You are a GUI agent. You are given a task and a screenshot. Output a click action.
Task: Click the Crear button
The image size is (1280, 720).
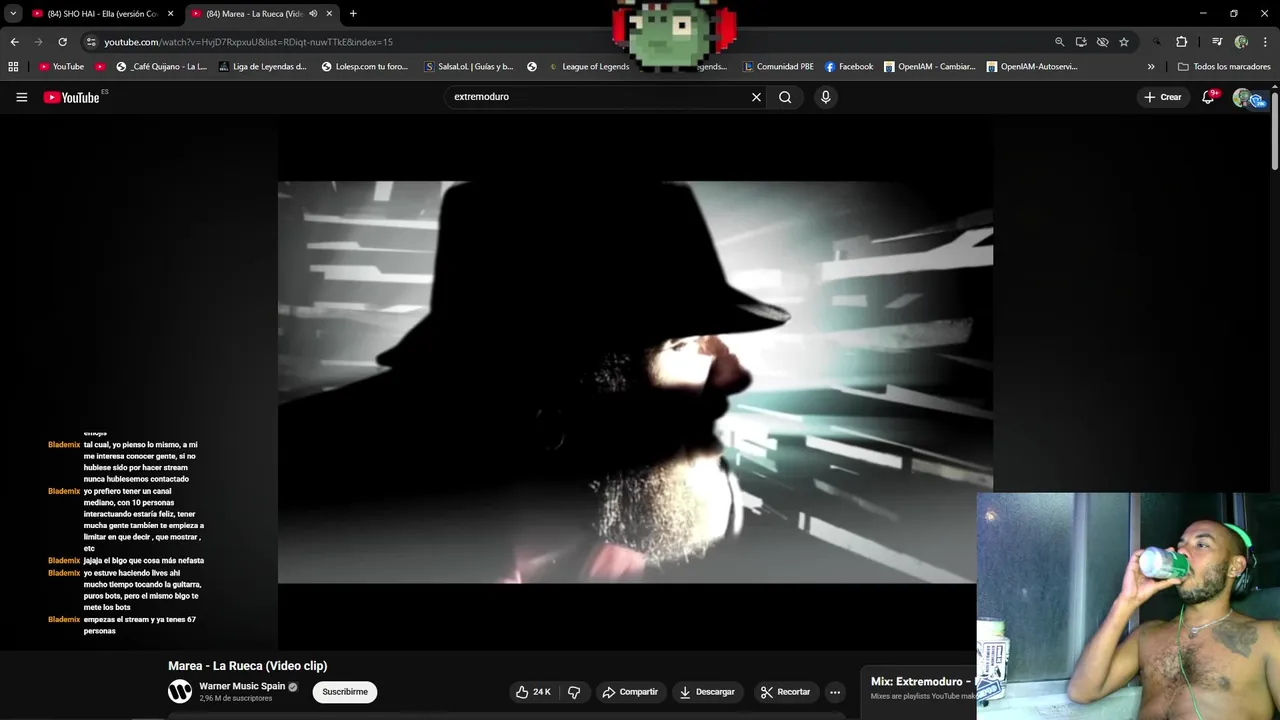point(1163,97)
